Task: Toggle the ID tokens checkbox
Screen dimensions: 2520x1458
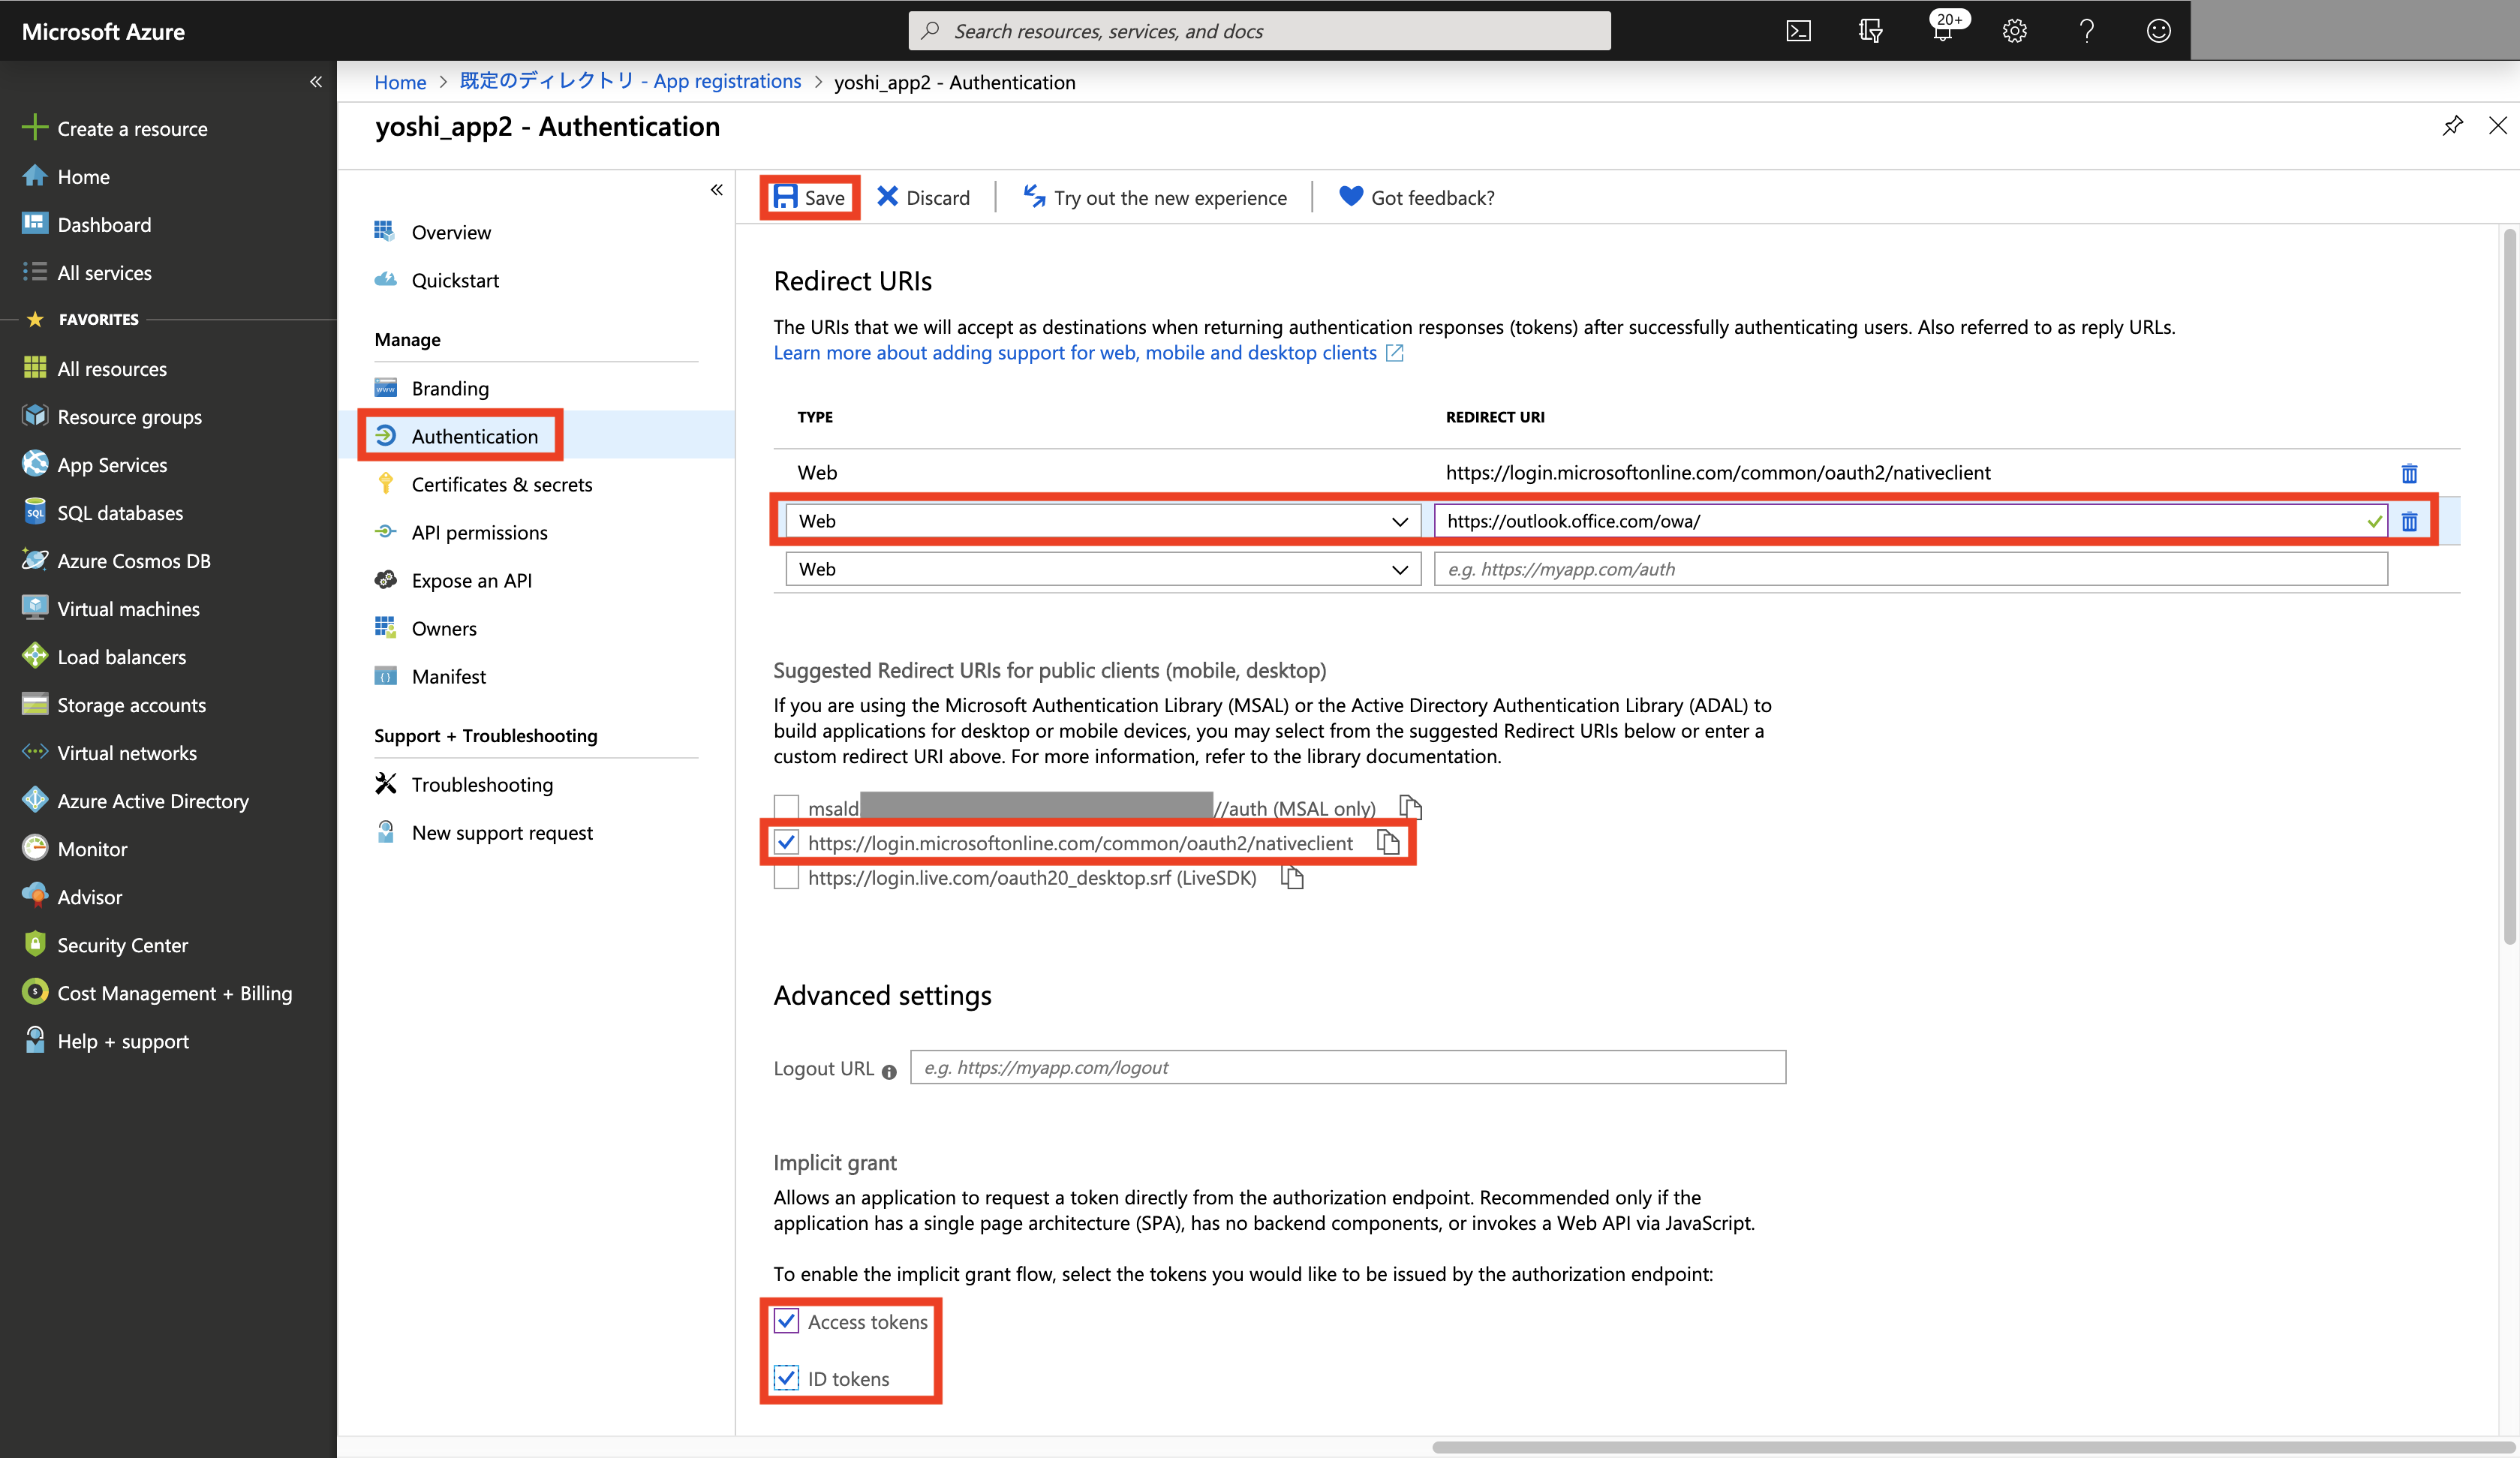Action: point(786,1378)
